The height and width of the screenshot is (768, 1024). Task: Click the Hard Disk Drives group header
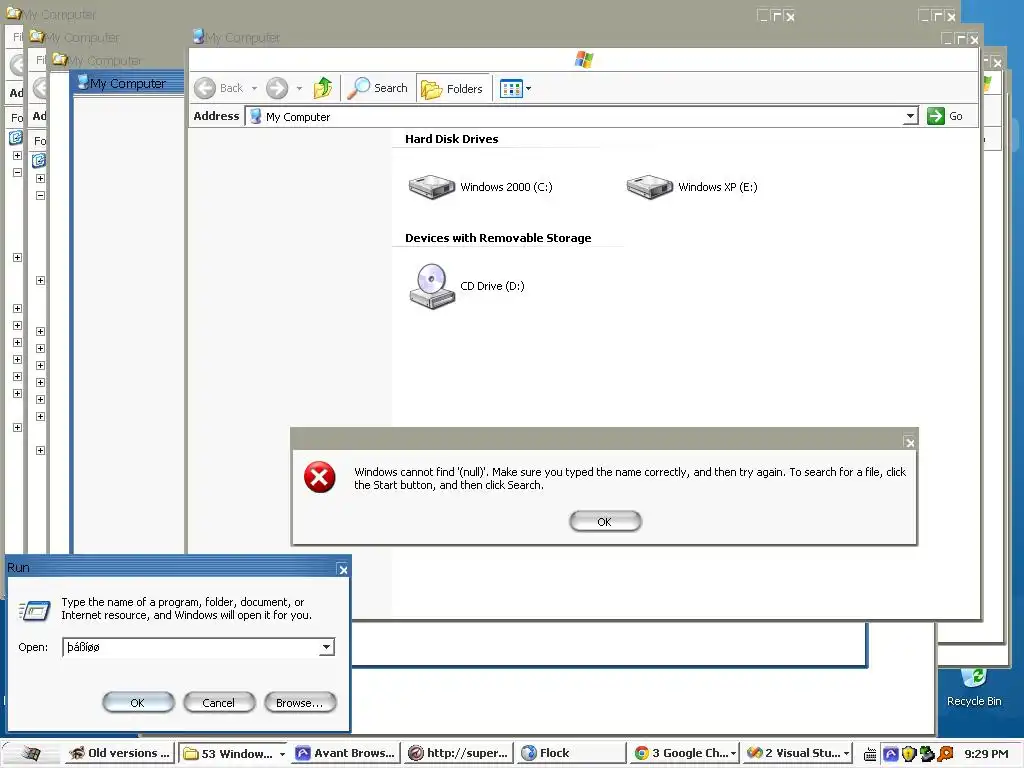451,139
